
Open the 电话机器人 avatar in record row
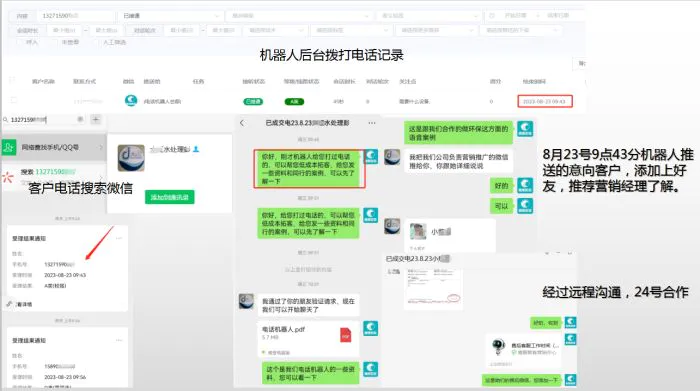point(131,100)
